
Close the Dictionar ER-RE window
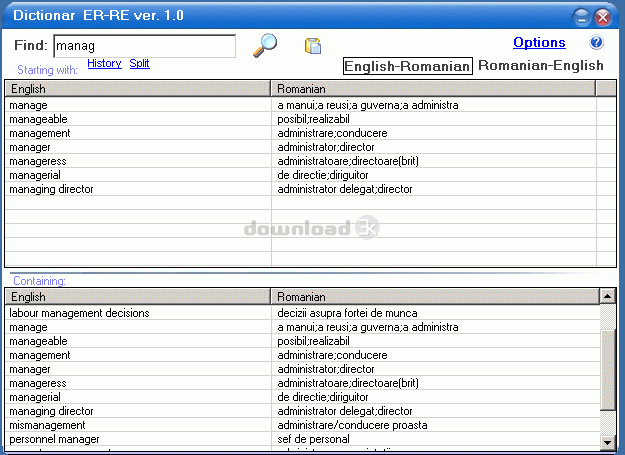(603, 17)
